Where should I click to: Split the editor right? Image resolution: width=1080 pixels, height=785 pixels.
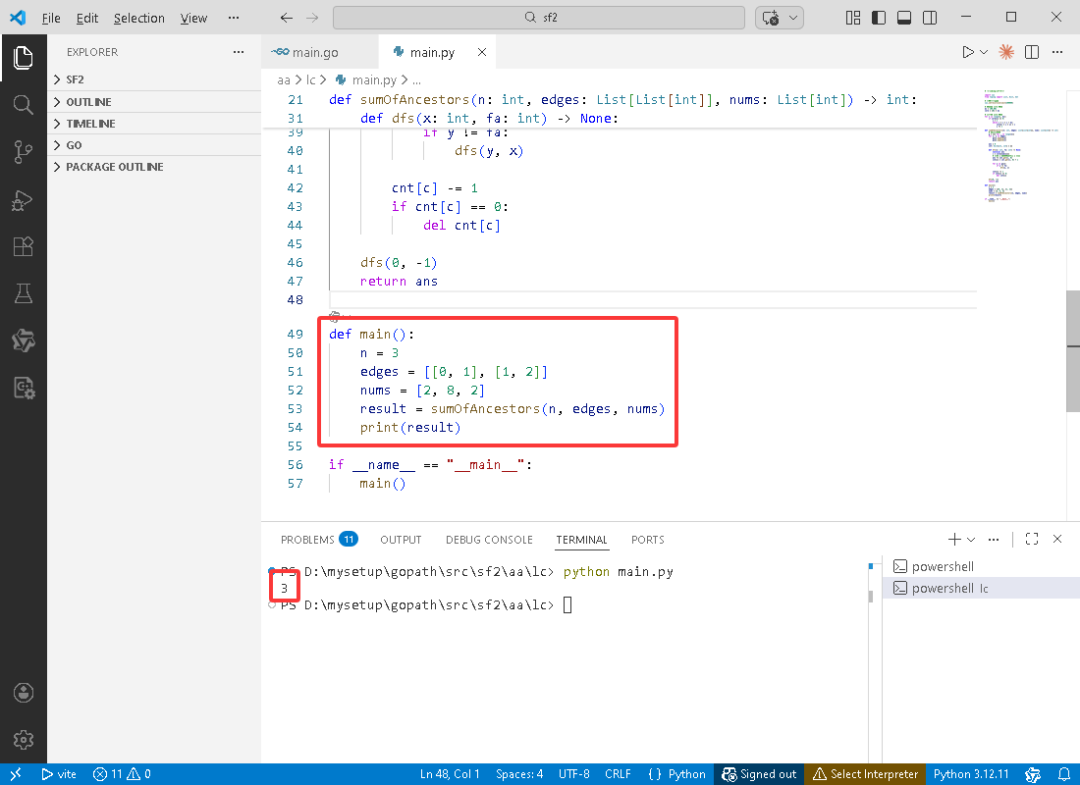click(1032, 52)
